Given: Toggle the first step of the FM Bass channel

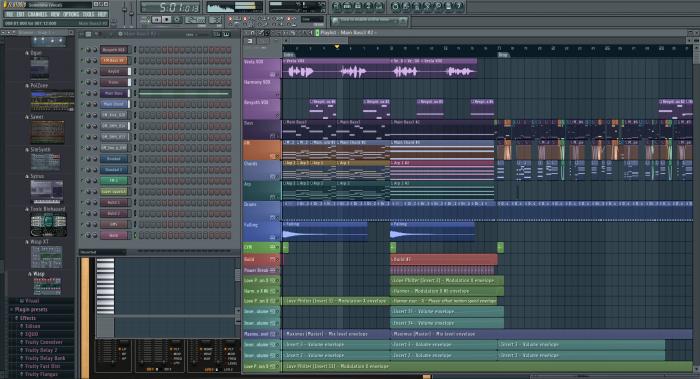Looking at the screenshot, I should tap(142, 61).
